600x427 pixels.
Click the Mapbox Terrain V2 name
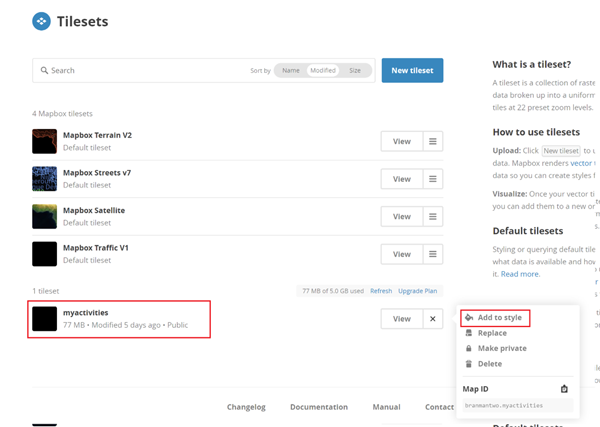click(97, 135)
